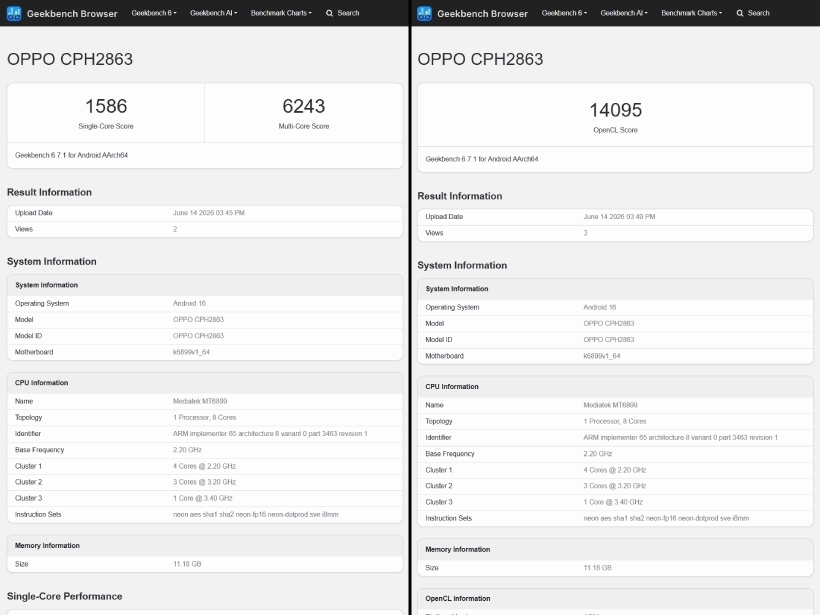Expand Benchmark Charts menu in left window
The image size is (820, 615).
(x=281, y=13)
